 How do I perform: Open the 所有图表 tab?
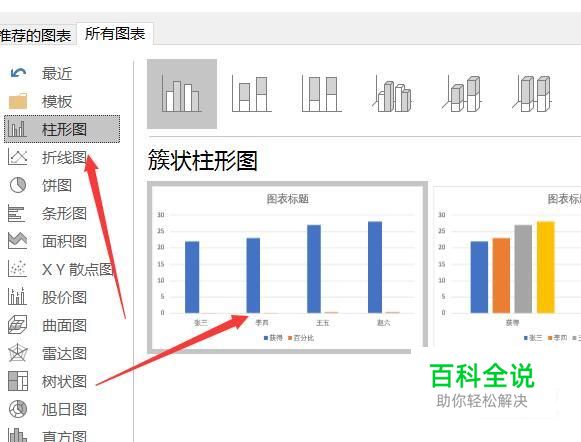click(x=115, y=34)
